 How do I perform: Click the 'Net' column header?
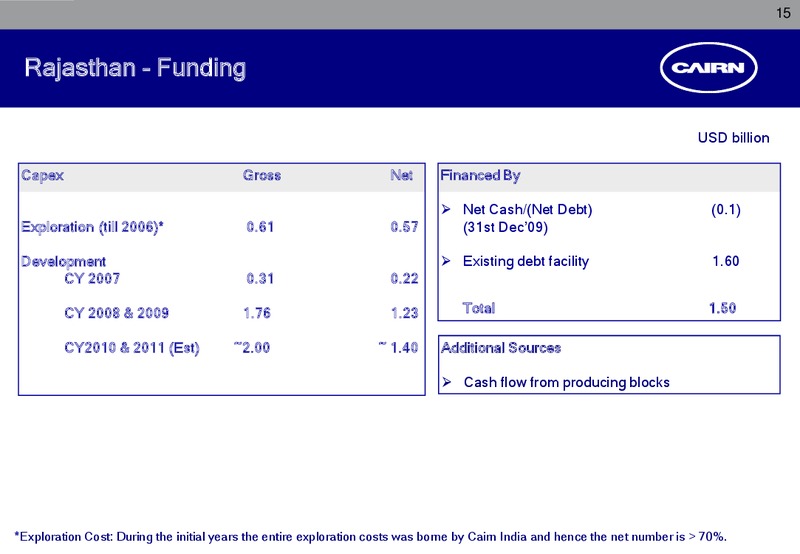(402, 175)
